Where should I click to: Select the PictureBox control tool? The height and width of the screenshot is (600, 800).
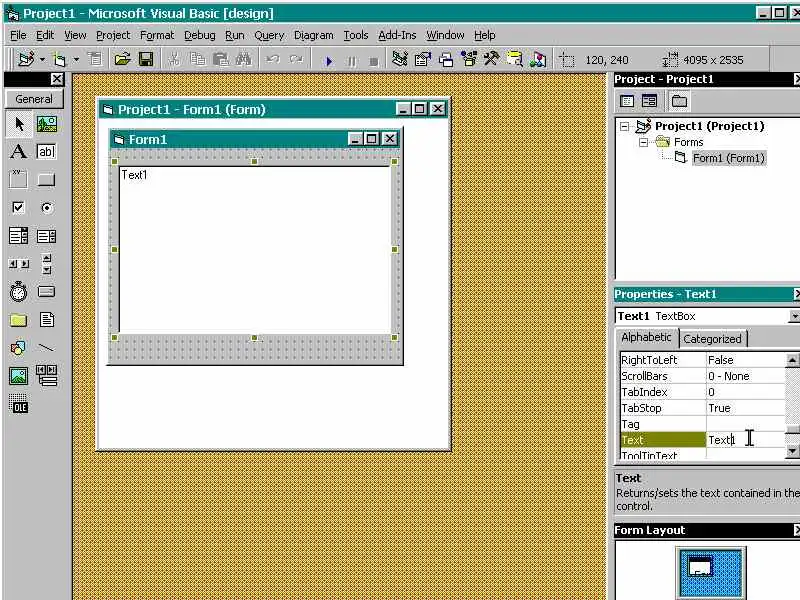pos(46,124)
